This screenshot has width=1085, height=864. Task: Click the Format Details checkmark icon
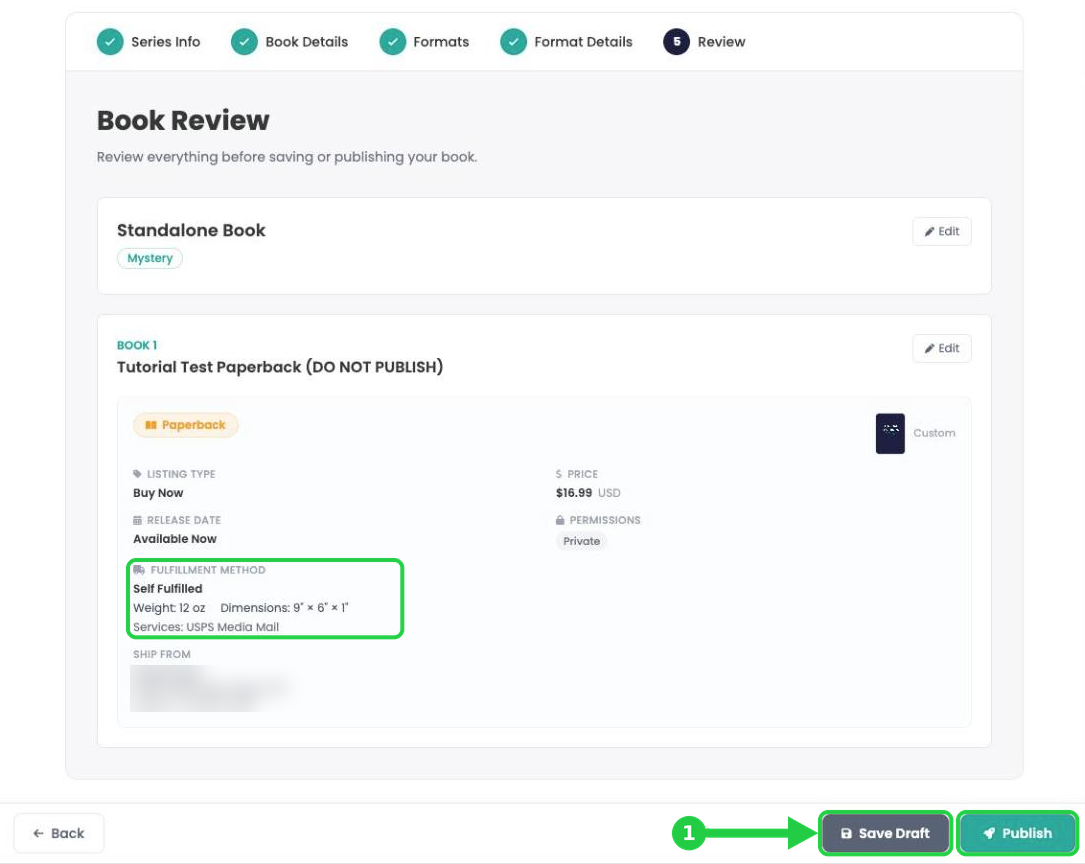(x=513, y=42)
